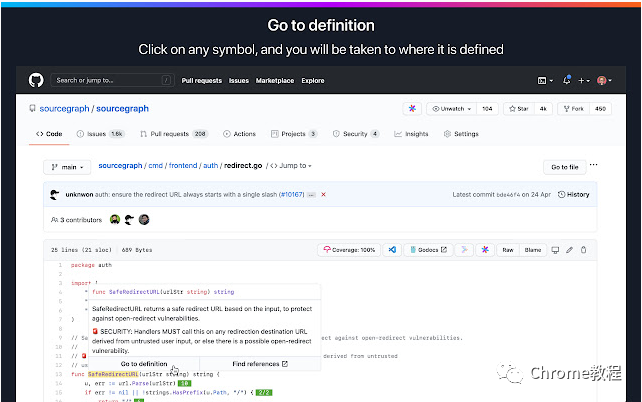Switch to the Pull requests tab
This screenshot has height=402, width=642.
point(174,134)
